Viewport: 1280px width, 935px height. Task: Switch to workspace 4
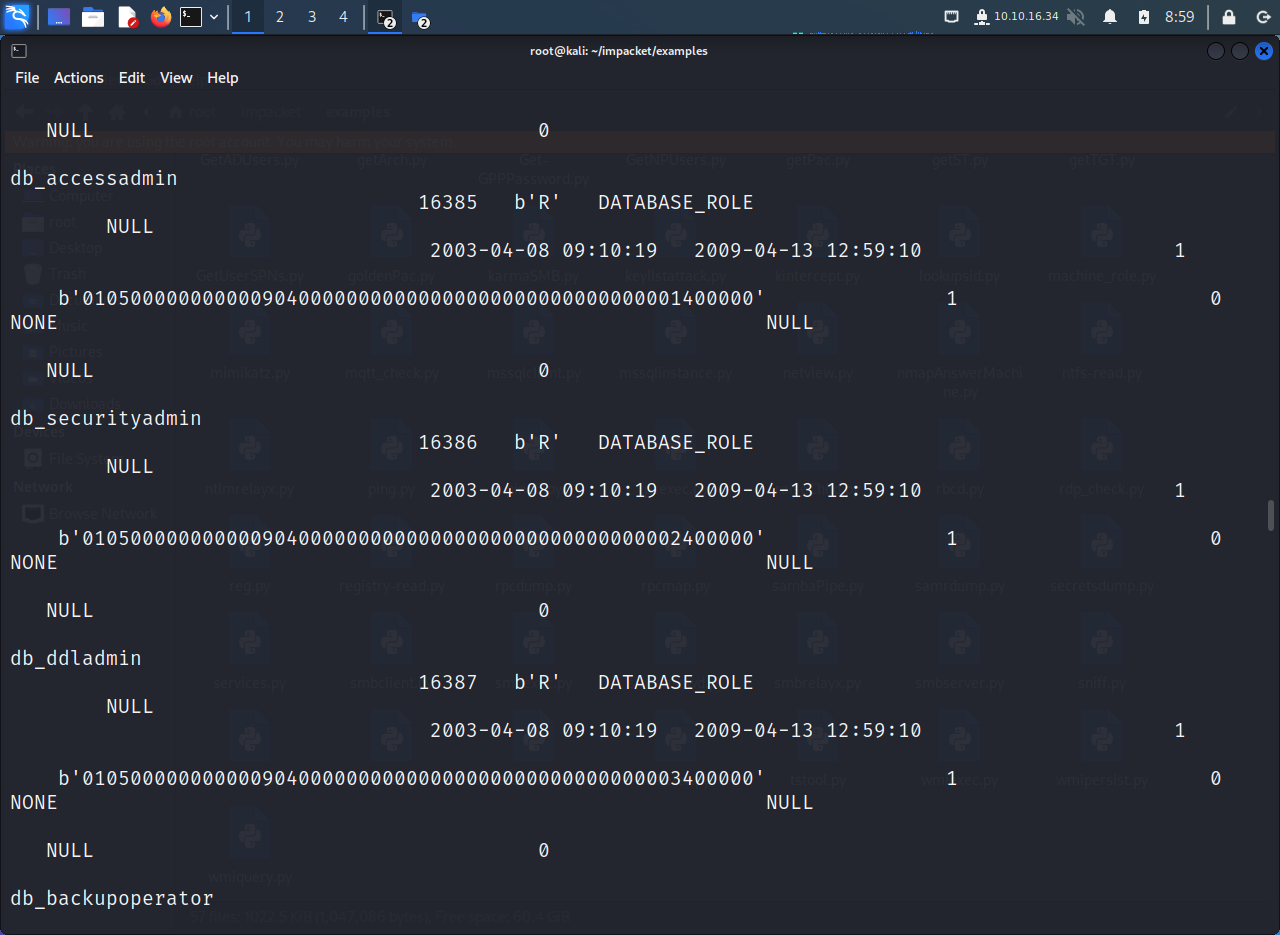[x=343, y=17]
